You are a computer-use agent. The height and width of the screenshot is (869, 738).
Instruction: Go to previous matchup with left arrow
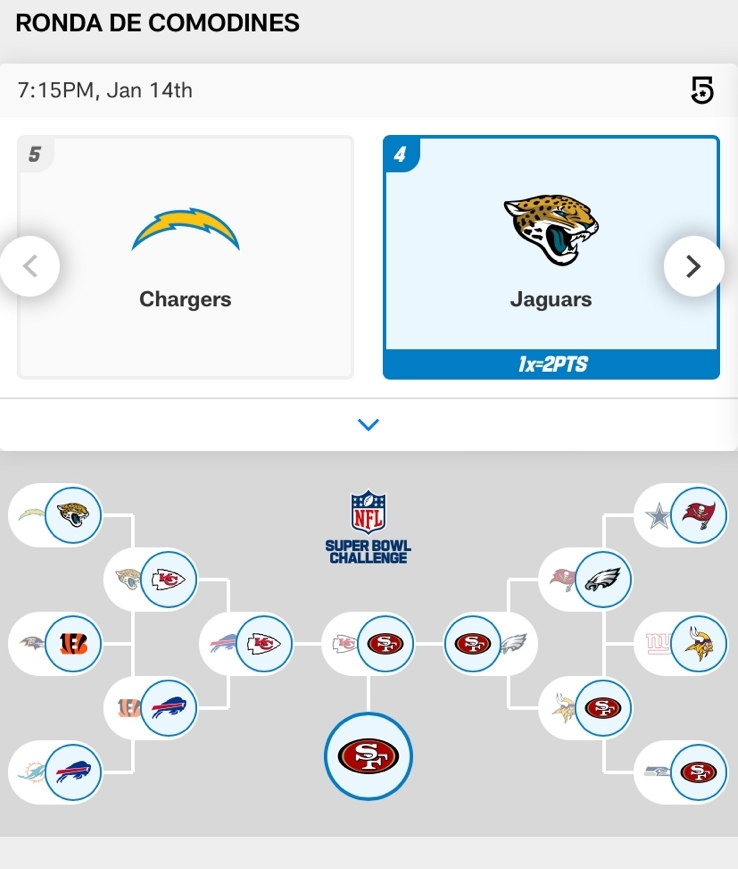click(30, 266)
